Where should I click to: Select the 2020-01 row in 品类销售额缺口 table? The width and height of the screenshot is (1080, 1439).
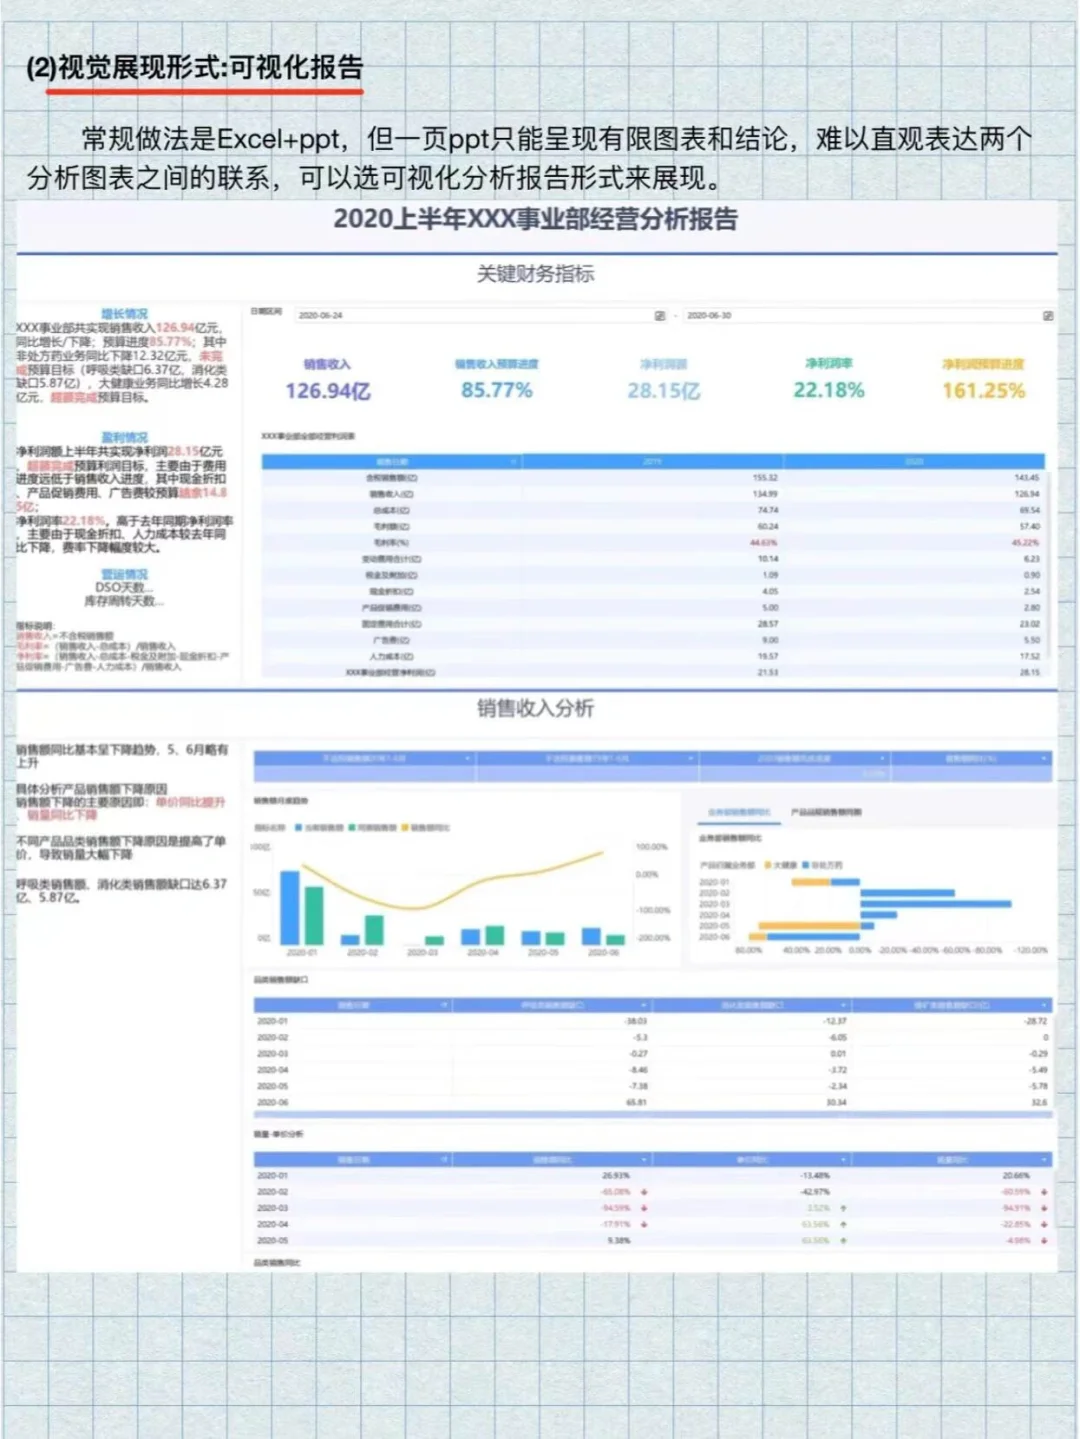click(x=653, y=1021)
